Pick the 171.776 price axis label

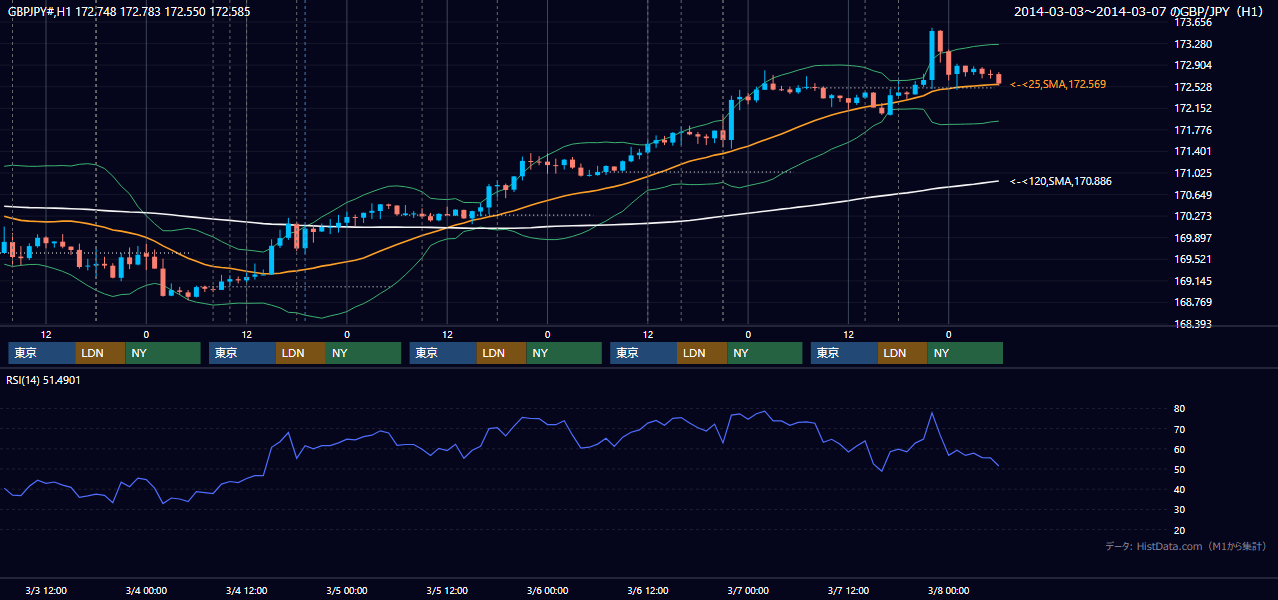click(1192, 130)
